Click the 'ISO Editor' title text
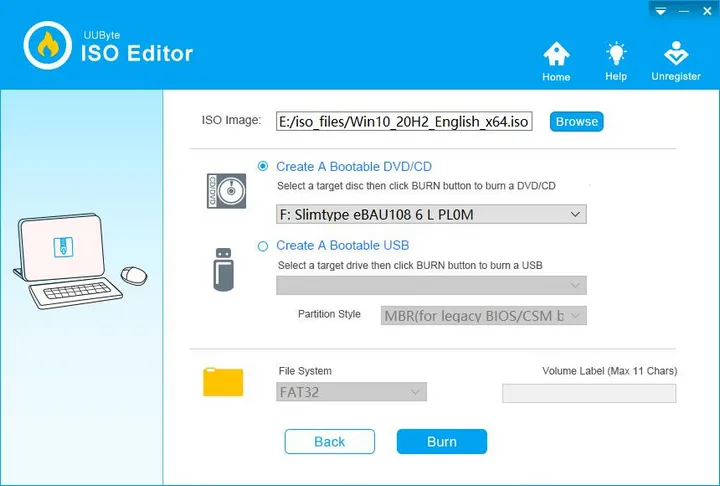Screen dimensions: 720x486 137,53
